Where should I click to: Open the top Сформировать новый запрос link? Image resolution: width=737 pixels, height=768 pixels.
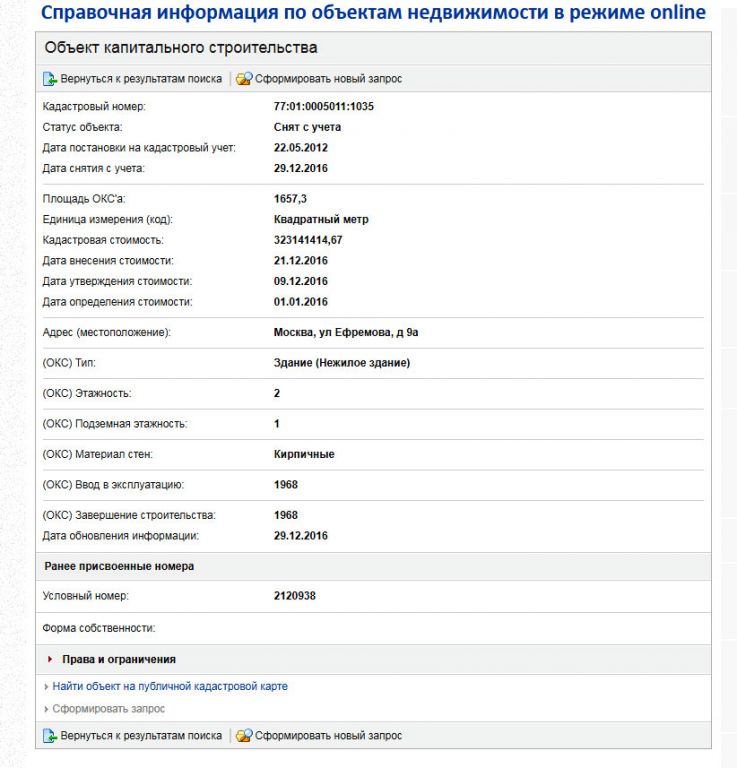tap(328, 79)
